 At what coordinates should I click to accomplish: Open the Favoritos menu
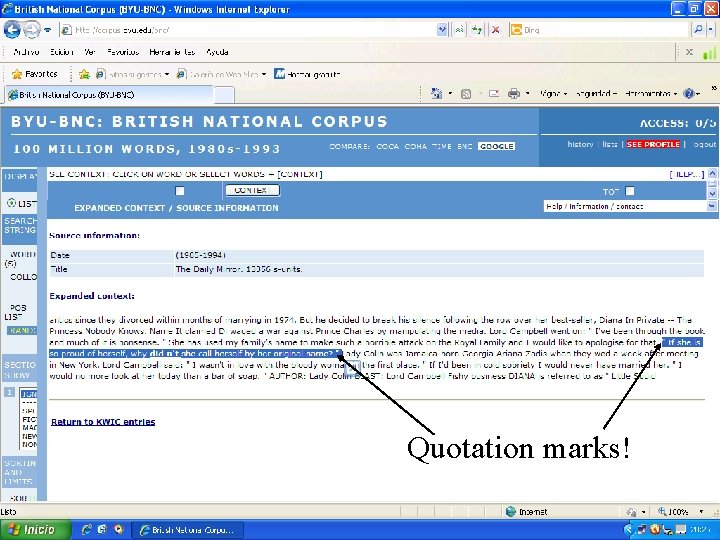pos(123,52)
